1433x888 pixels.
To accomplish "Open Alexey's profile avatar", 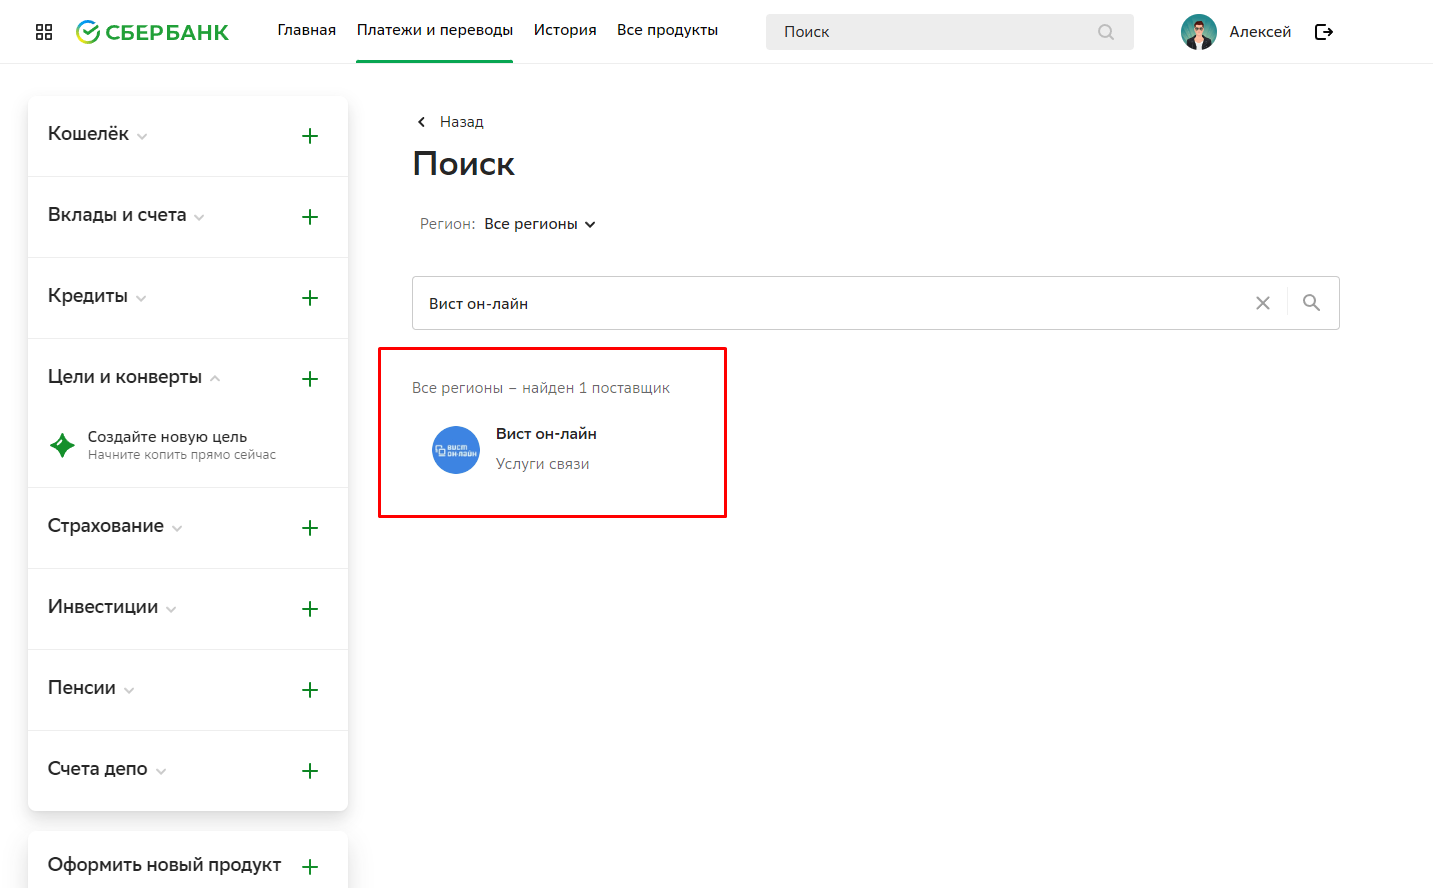I will tap(1198, 32).
